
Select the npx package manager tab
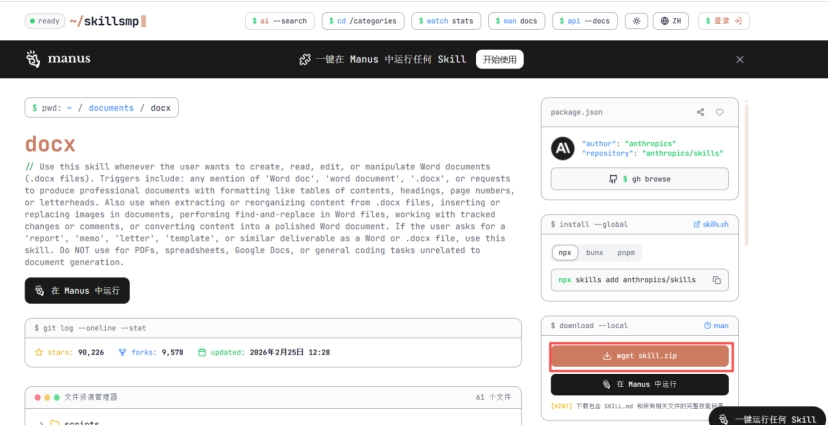(x=565, y=253)
